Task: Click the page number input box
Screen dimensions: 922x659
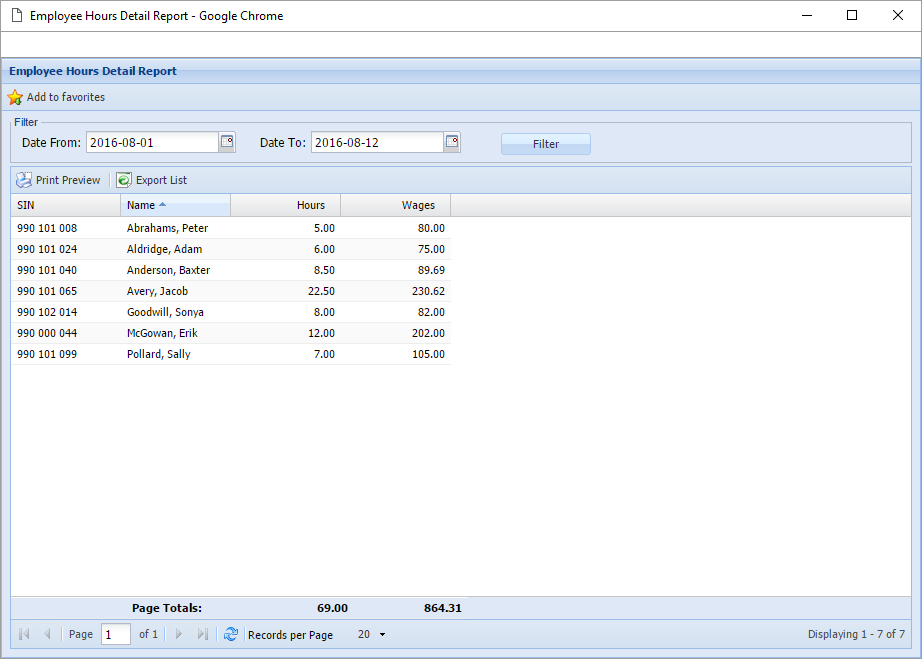Action: (115, 634)
